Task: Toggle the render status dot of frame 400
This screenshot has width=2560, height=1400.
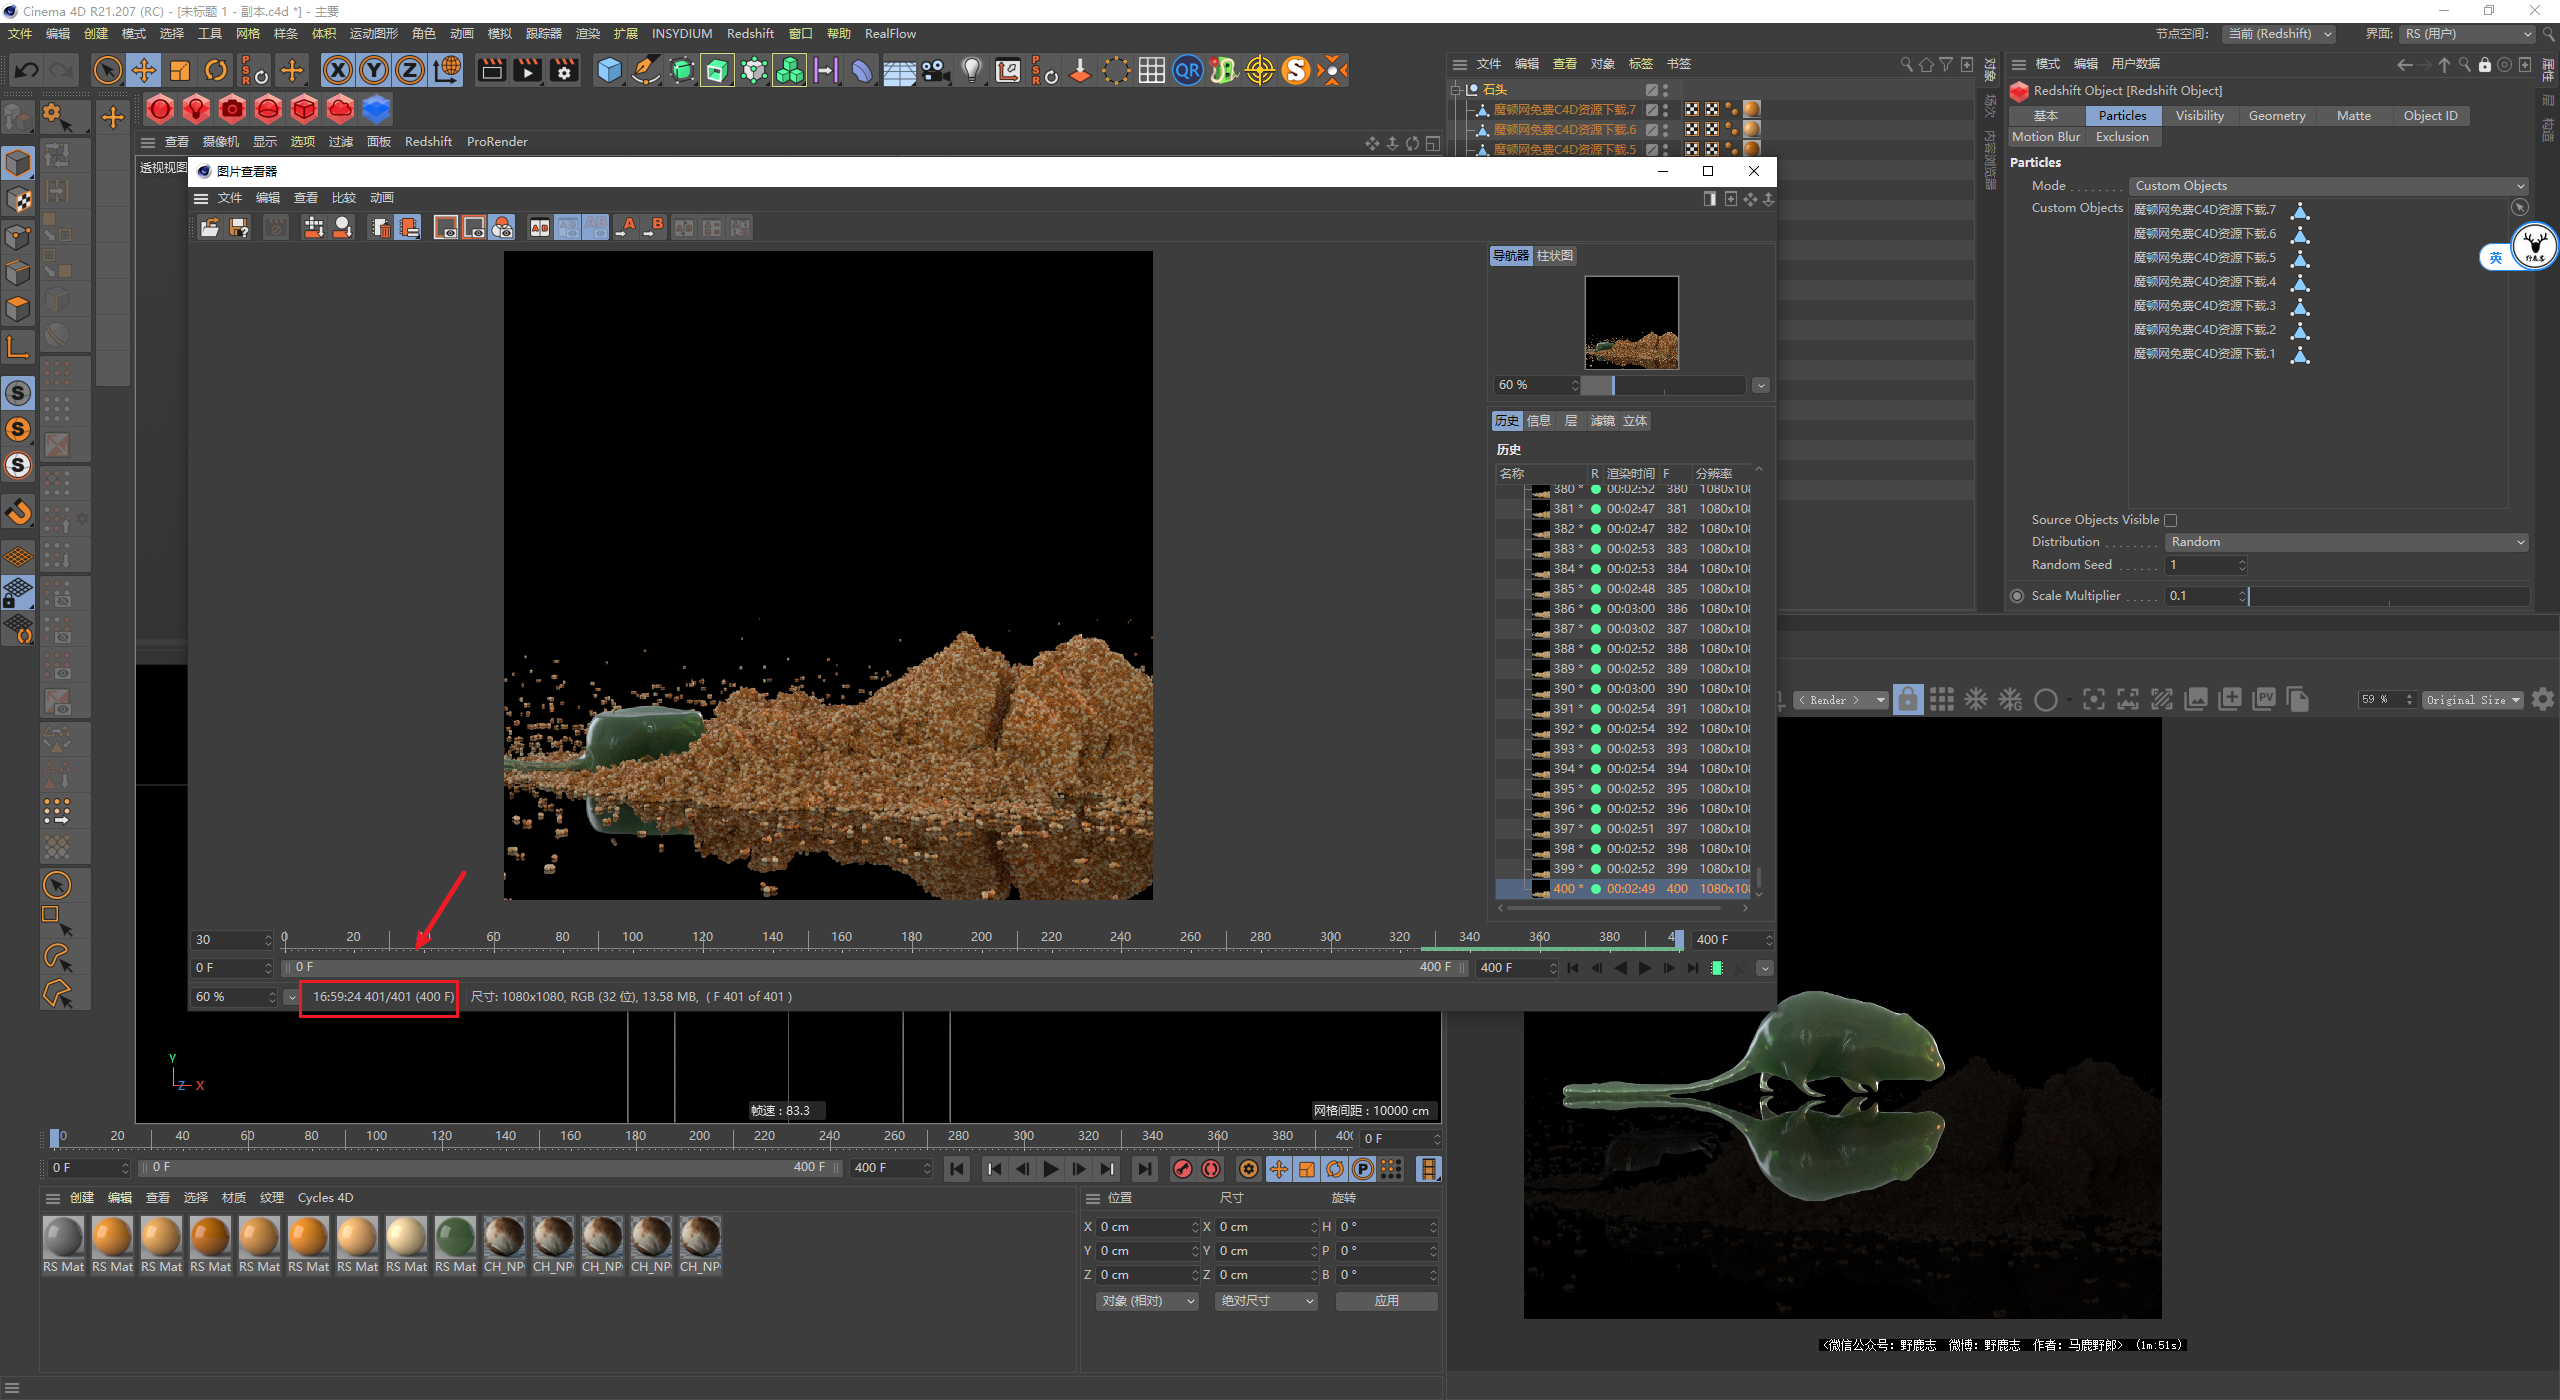Action: tap(1596, 889)
